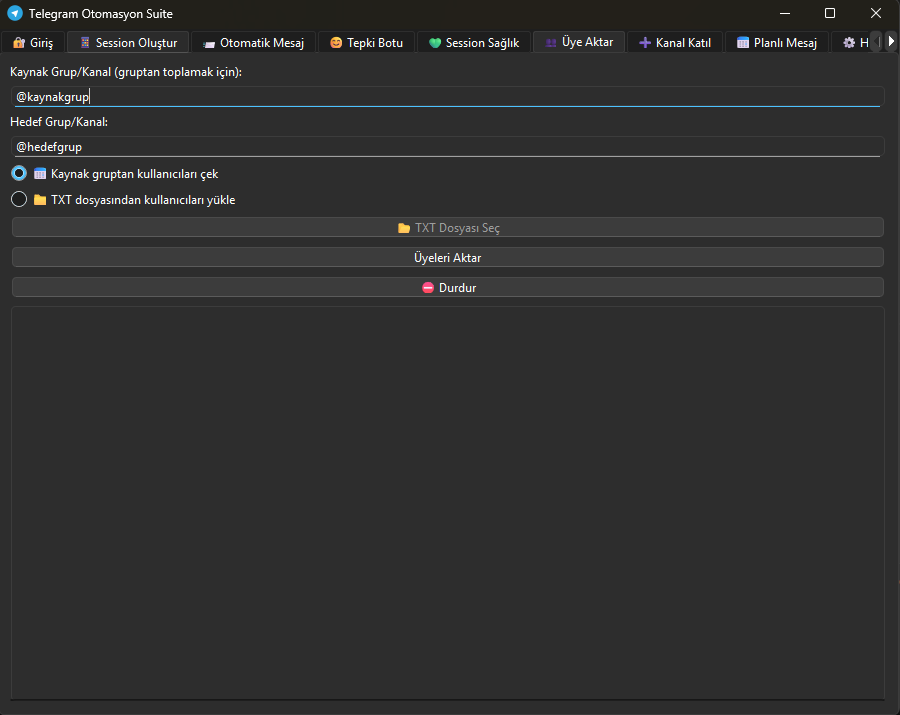Close the Telegram Otomasyon Suite window
The width and height of the screenshot is (900, 715).
coord(876,13)
